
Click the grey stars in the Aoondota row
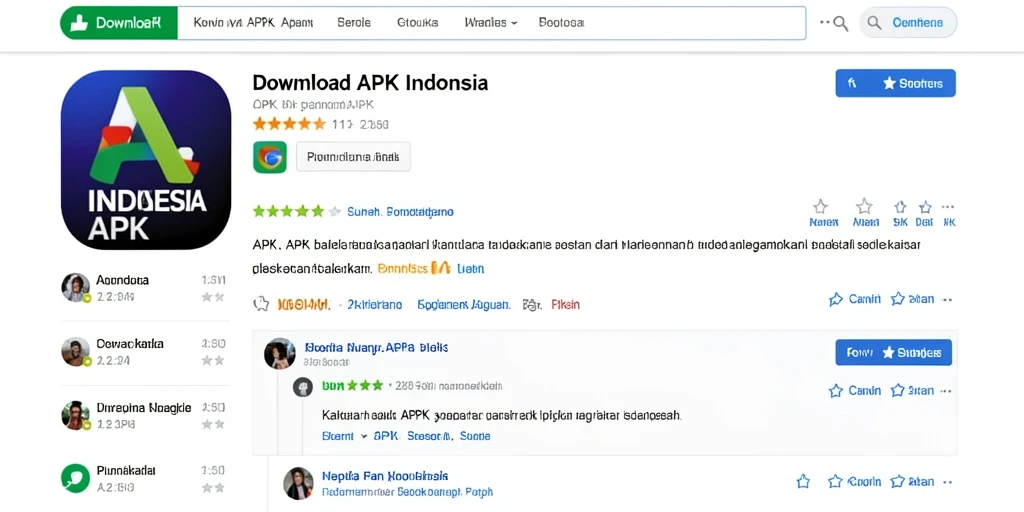pos(213,297)
